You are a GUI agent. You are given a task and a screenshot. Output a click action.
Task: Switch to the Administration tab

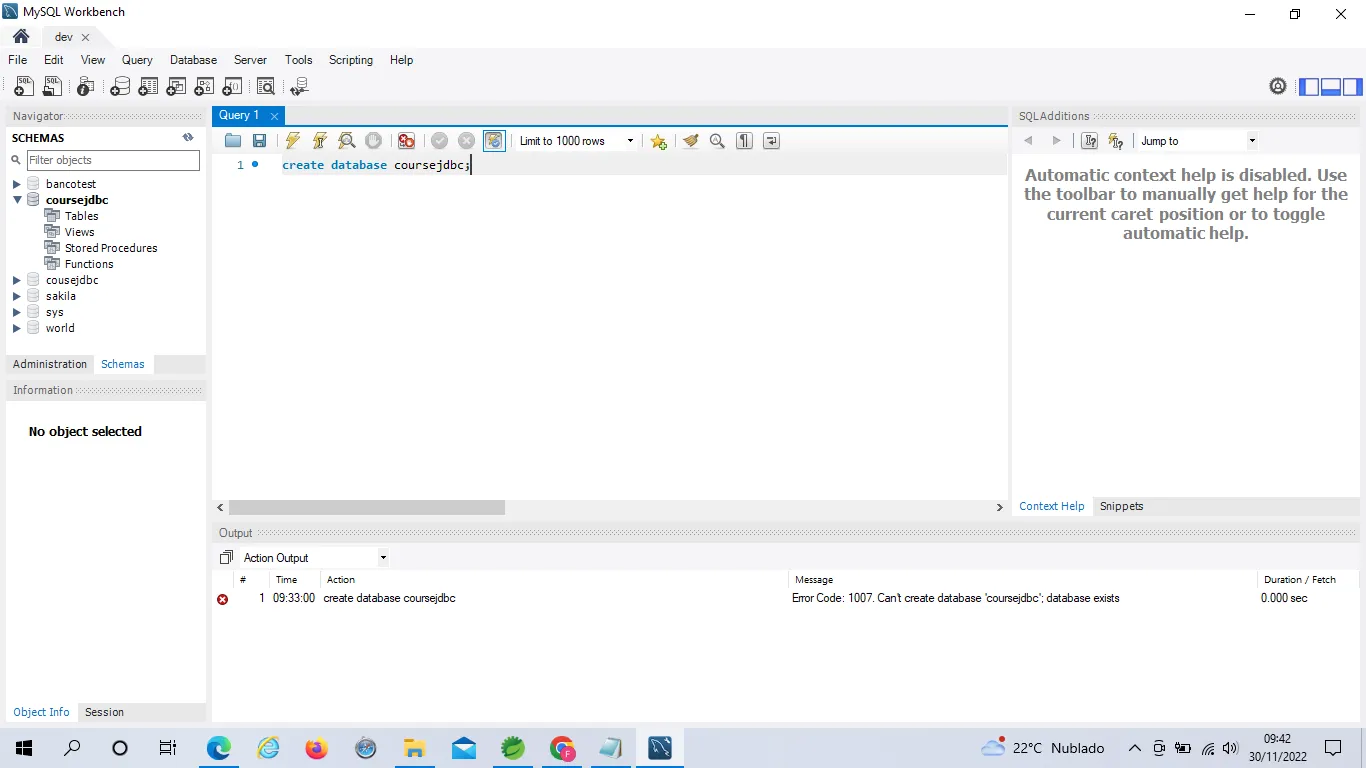50,364
